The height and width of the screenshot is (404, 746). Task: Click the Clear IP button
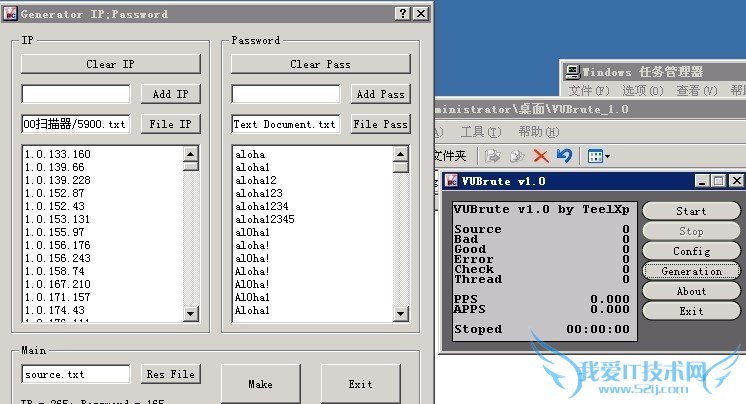[110, 64]
